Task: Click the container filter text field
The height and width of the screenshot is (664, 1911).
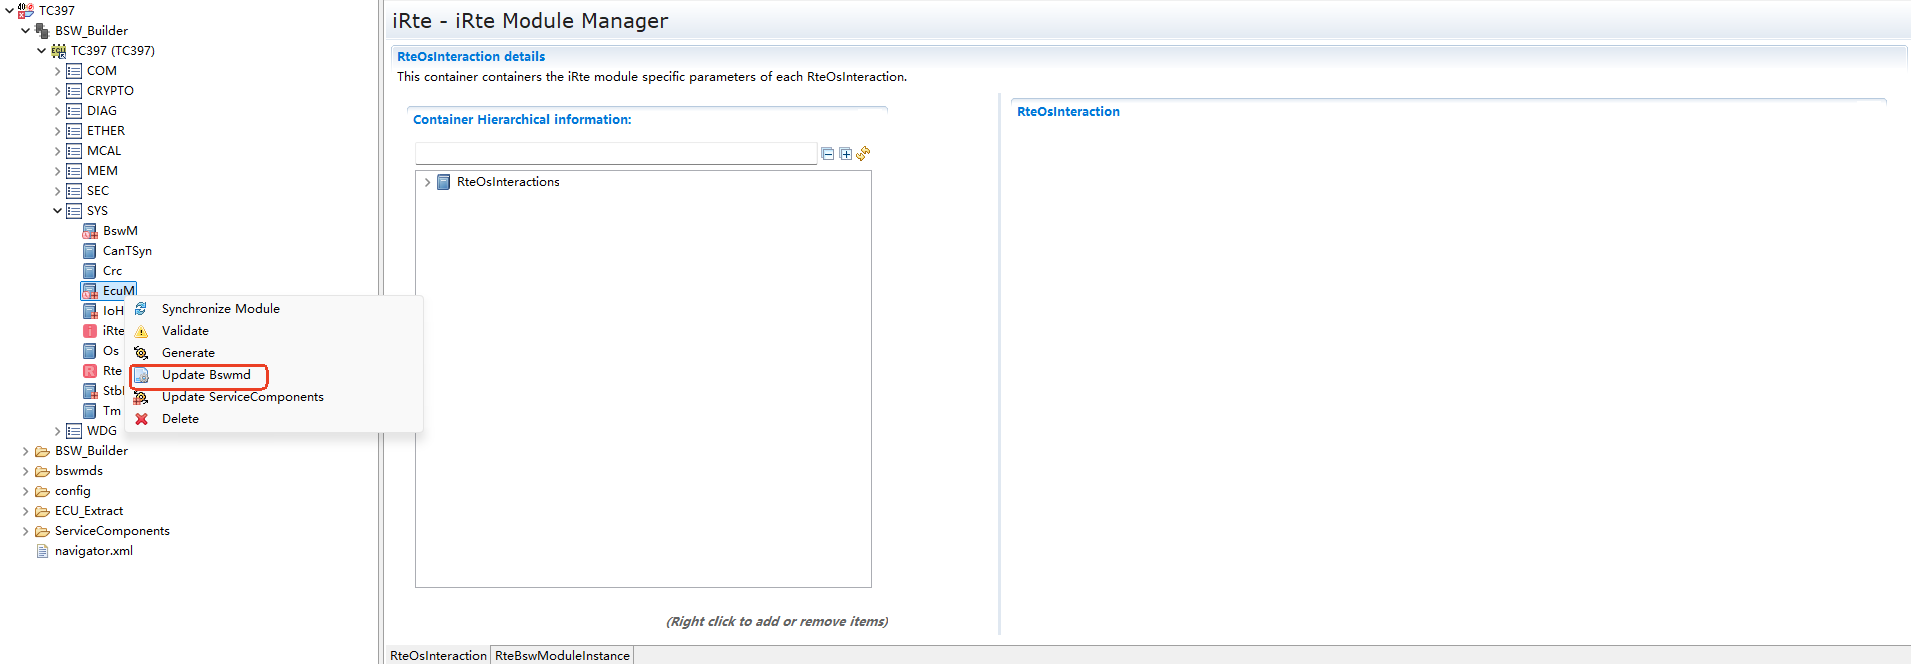Action: [615, 153]
